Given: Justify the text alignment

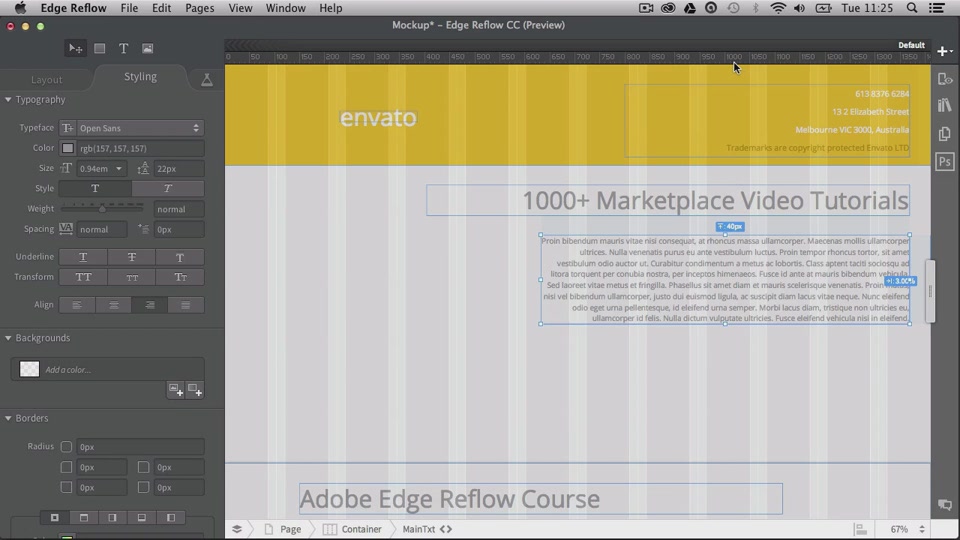Looking at the screenshot, I should (186, 305).
